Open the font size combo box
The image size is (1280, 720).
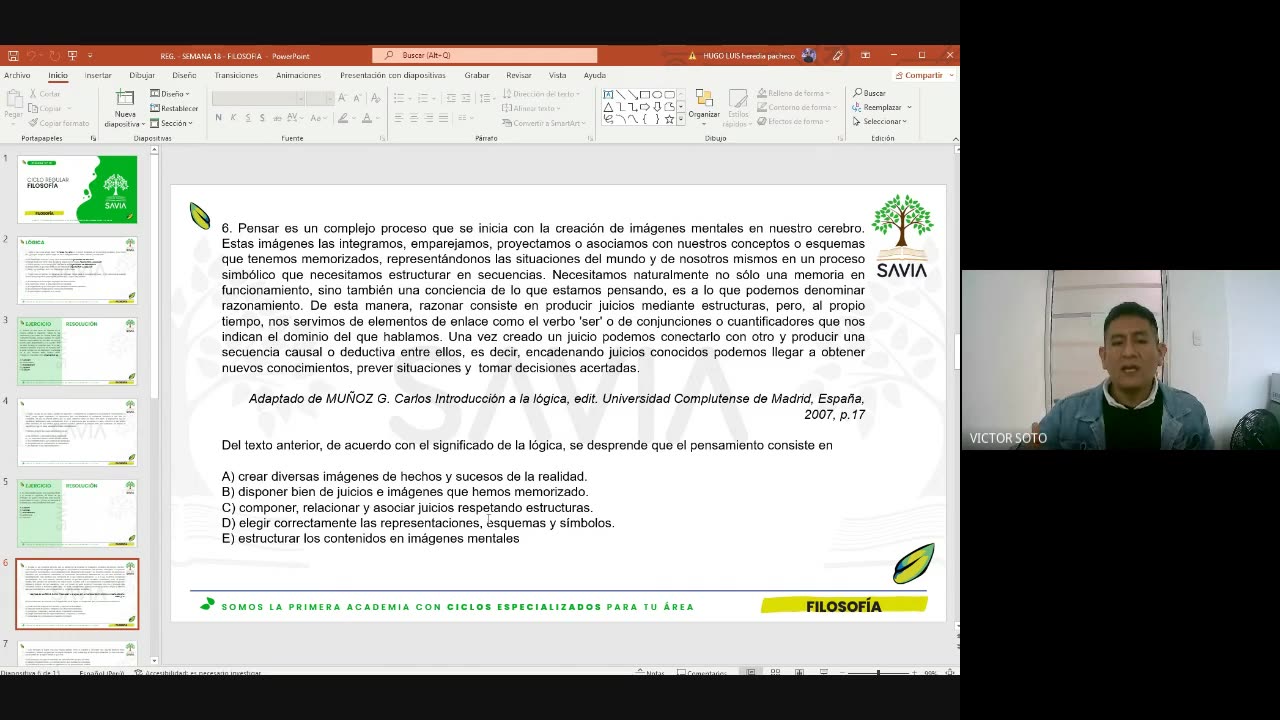(x=320, y=98)
